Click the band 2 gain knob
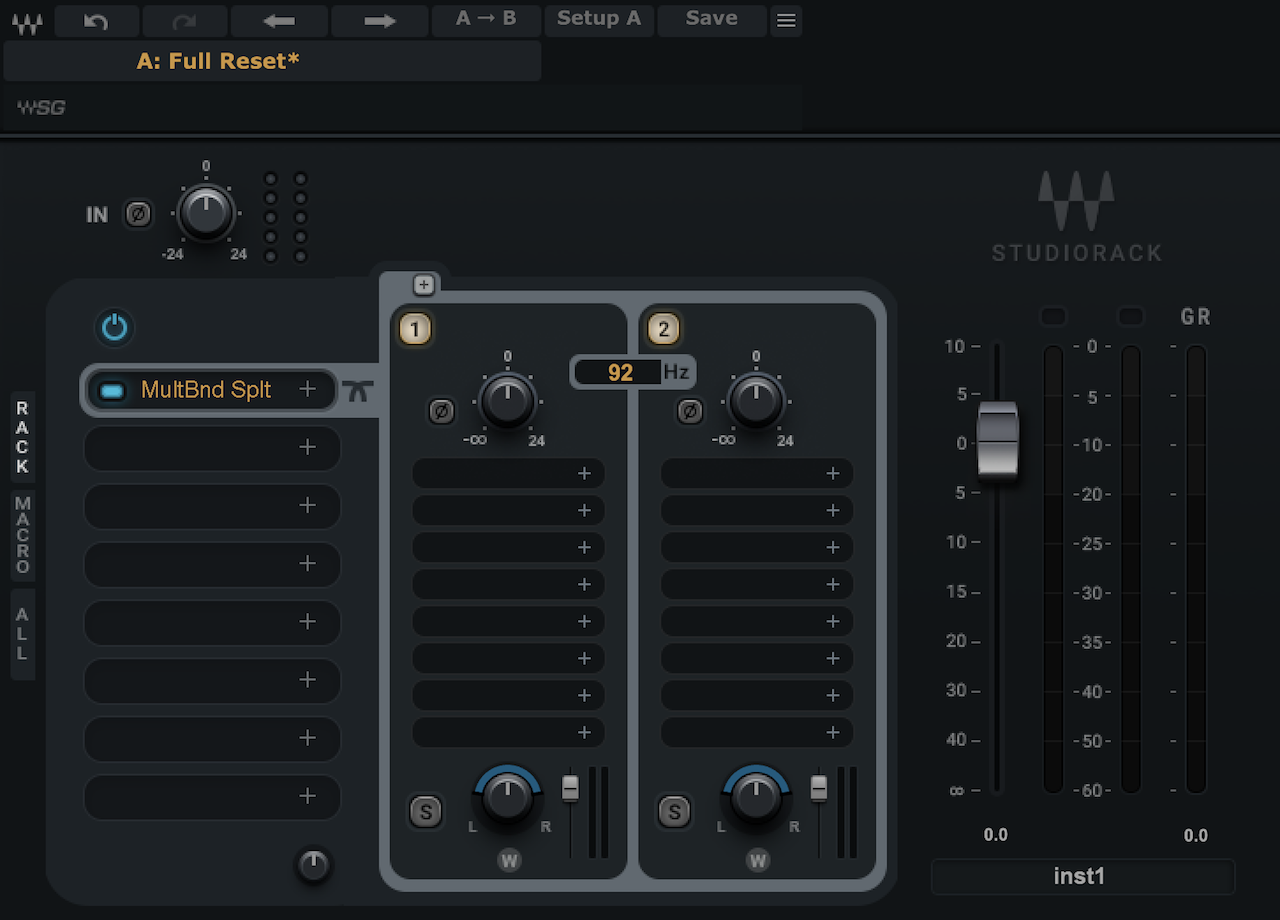Viewport: 1280px width, 920px height. pos(756,400)
